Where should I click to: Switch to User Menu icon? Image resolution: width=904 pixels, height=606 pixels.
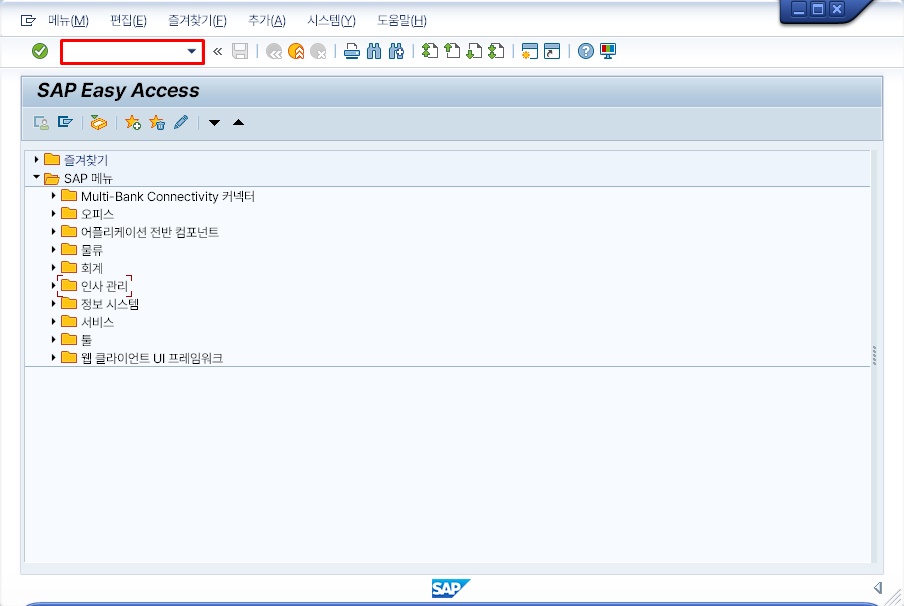coord(41,122)
